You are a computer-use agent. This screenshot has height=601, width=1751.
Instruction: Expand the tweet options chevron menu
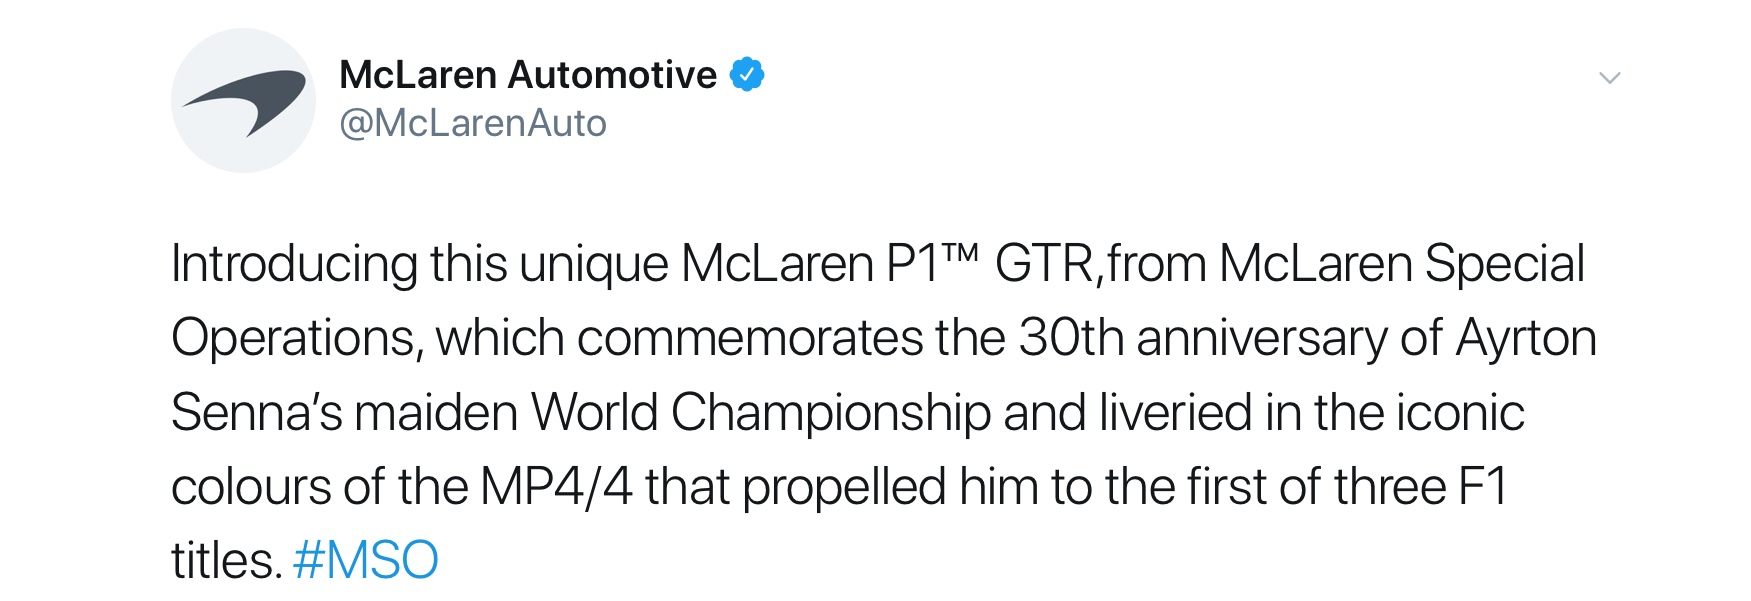1609,78
